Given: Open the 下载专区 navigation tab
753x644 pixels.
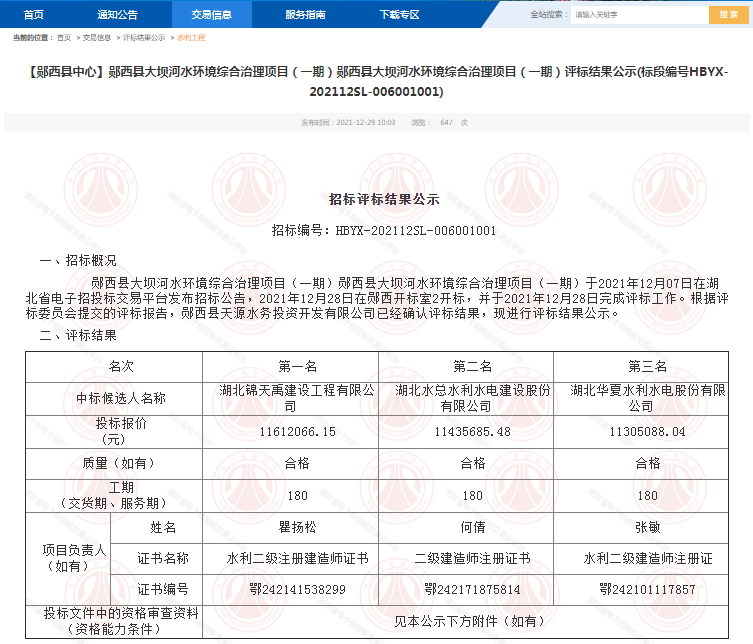Looking at the screenshot, I should tap(399, 14).
